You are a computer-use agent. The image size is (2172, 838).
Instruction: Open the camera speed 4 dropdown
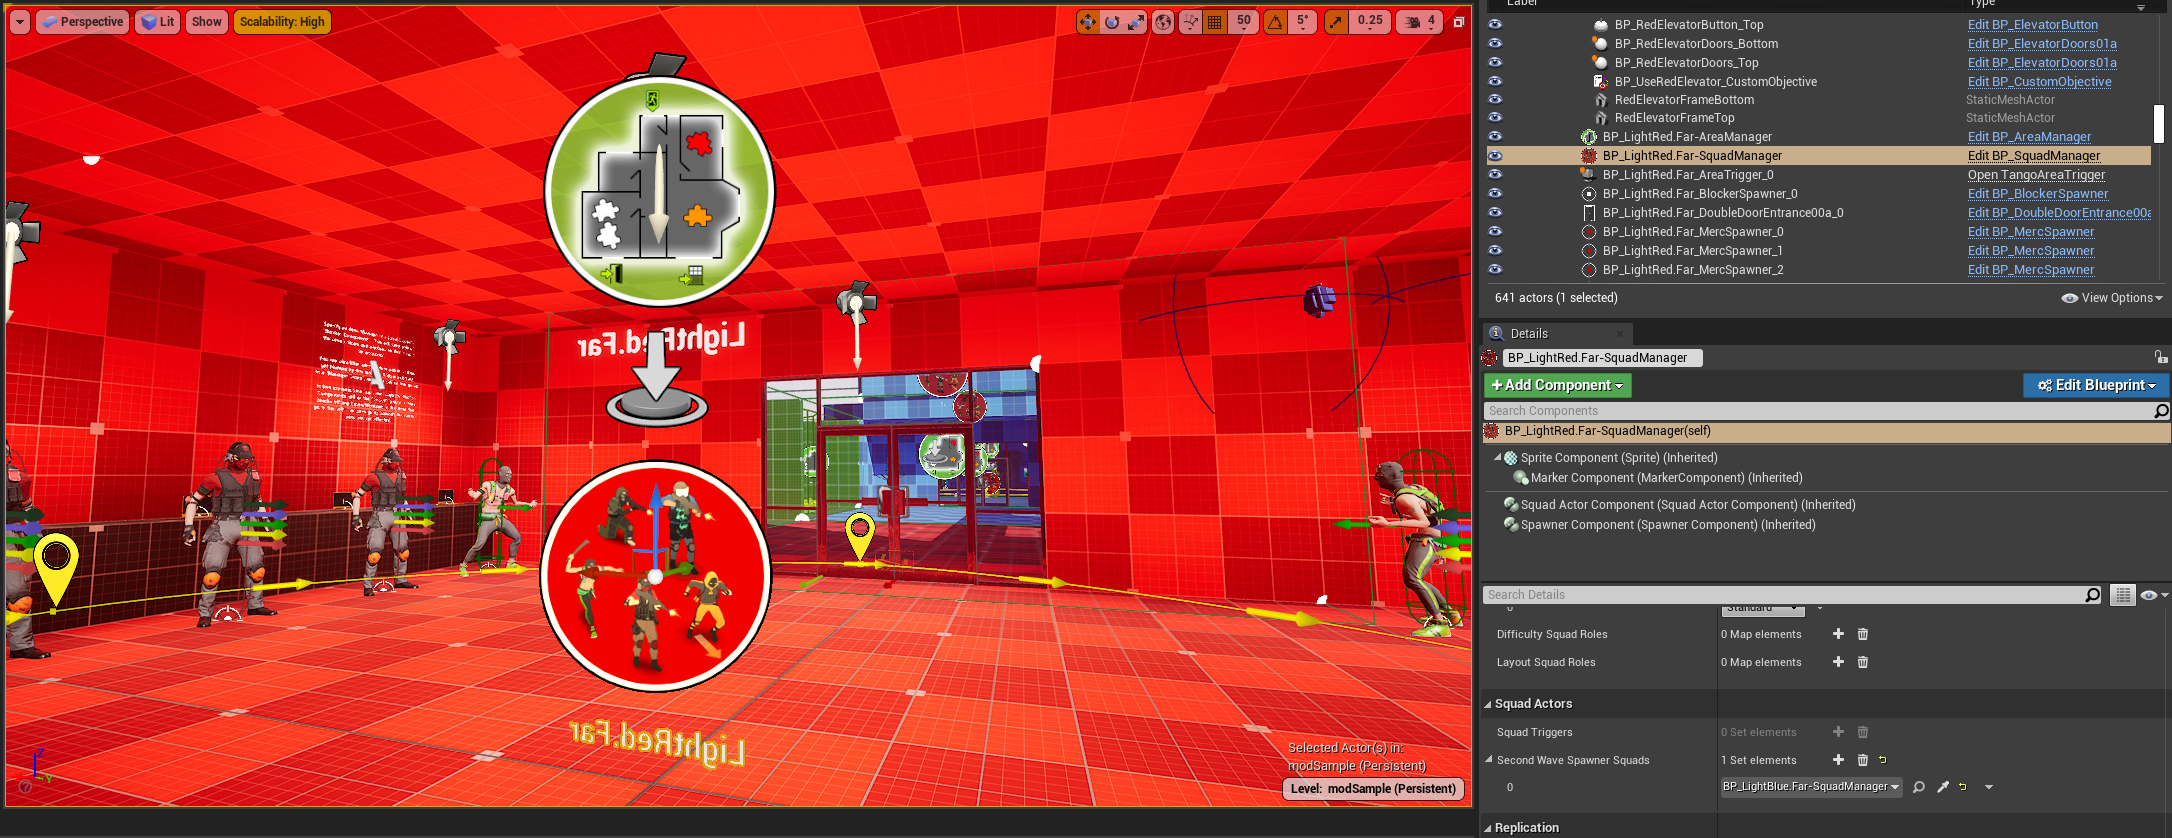[x=1420, y=22]
